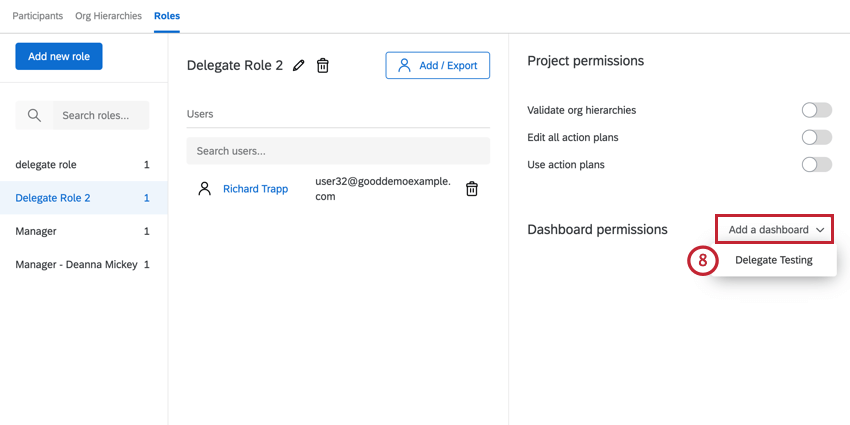850x425 pixels.
Task: Click the pencil icon to rename Delegate Role 2
Action: 299,66
